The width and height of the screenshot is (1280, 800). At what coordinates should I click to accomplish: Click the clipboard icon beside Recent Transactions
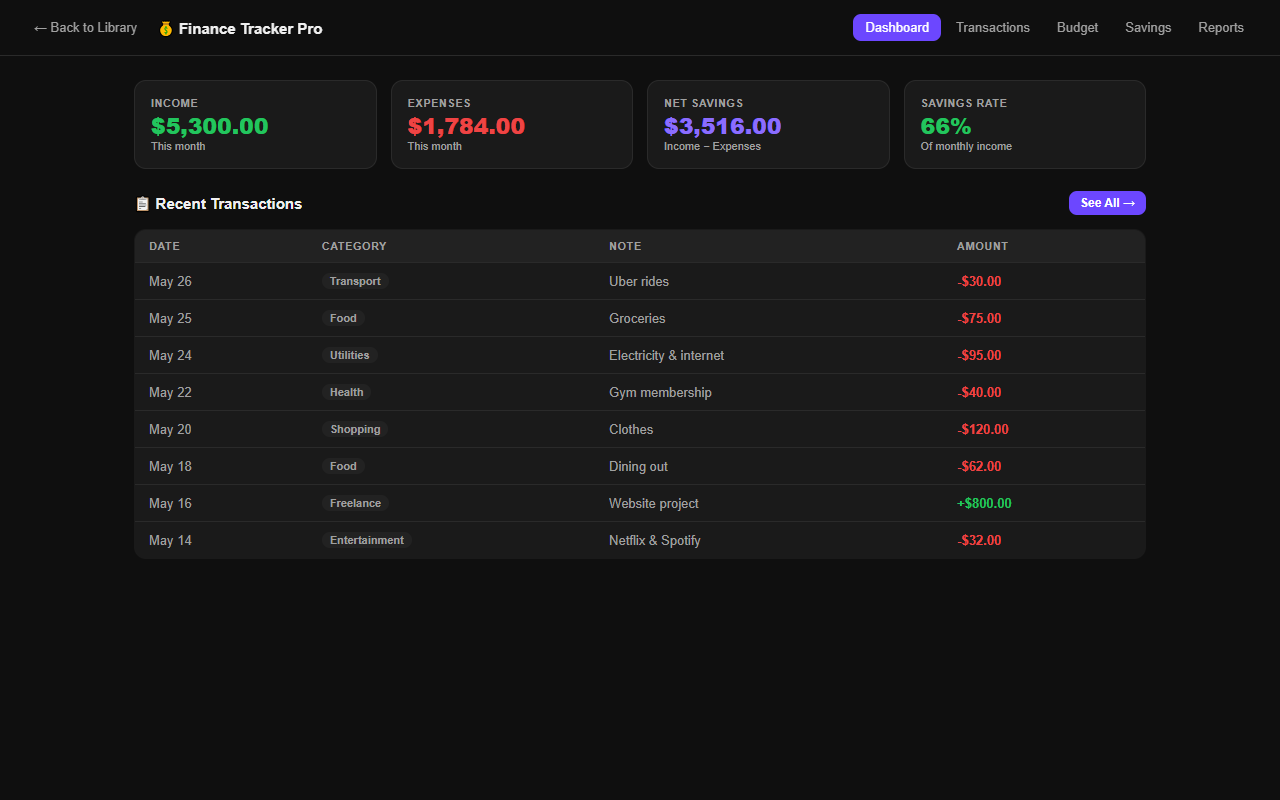click(142, 204)
